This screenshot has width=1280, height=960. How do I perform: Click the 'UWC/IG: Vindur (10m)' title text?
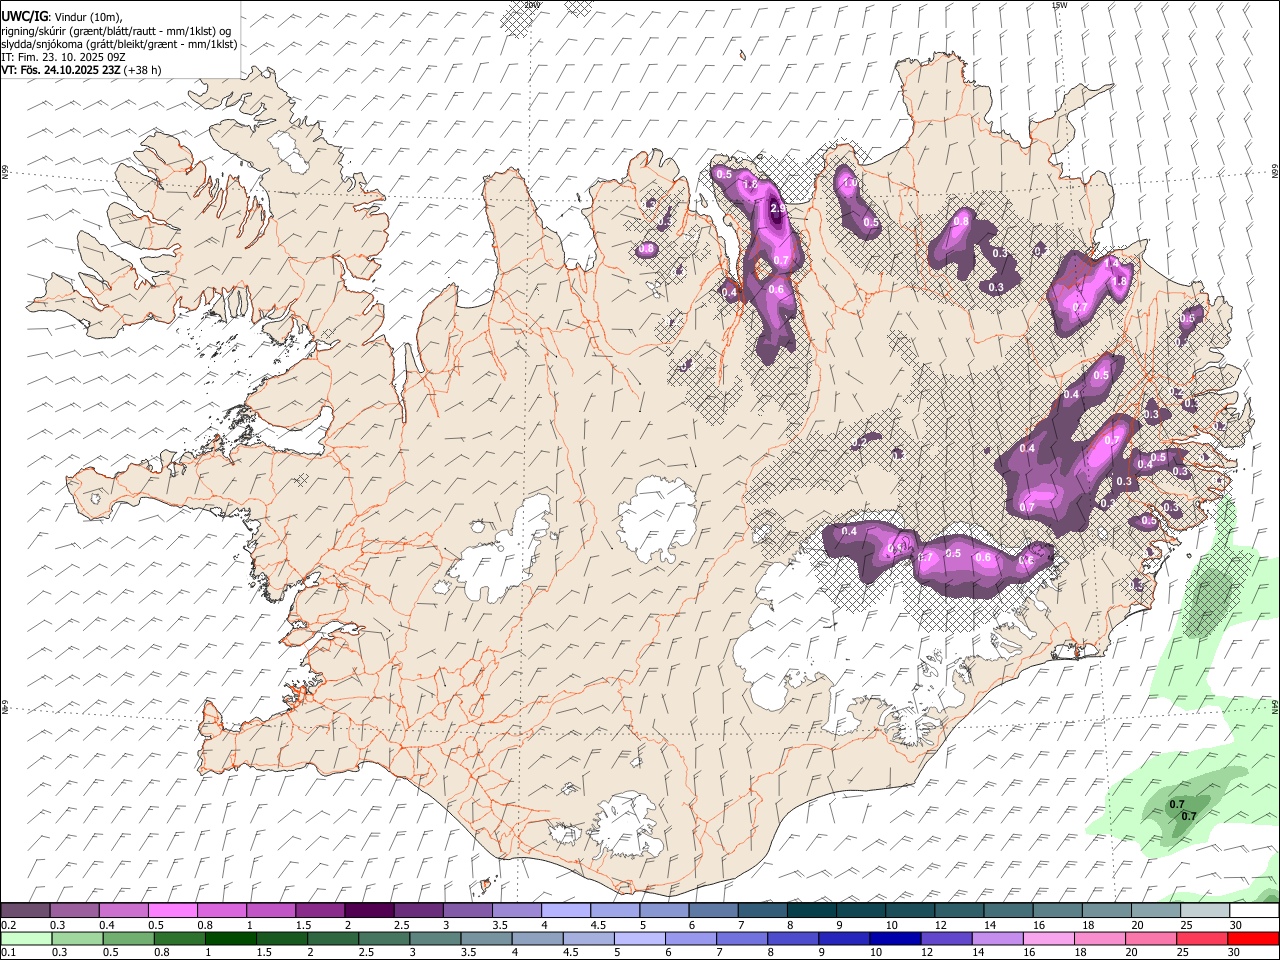pyautogui.click(x=62, y=16)
